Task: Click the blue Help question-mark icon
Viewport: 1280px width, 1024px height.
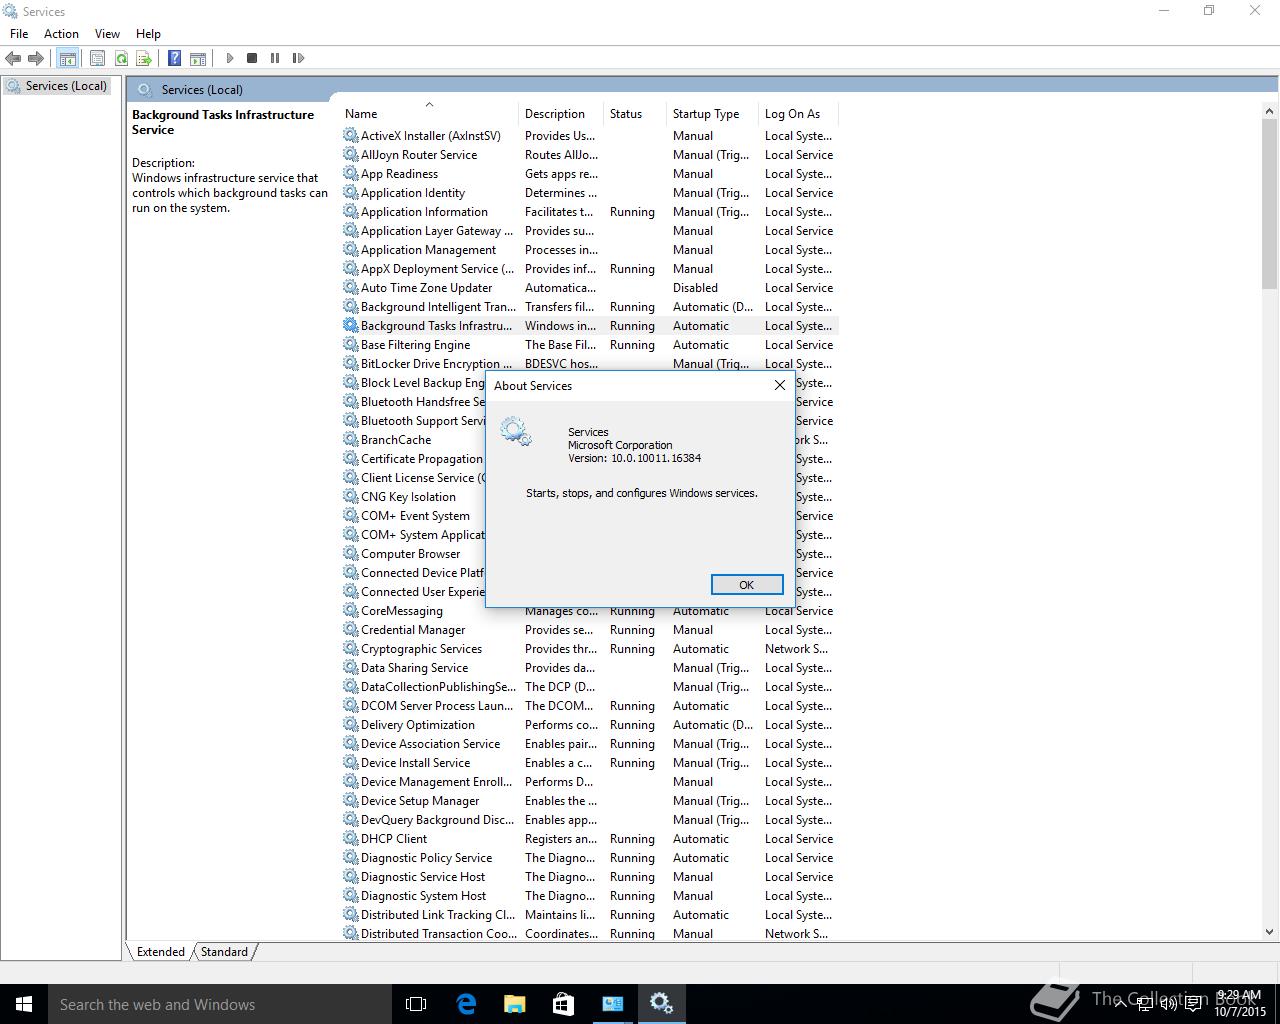Action: 174,58
